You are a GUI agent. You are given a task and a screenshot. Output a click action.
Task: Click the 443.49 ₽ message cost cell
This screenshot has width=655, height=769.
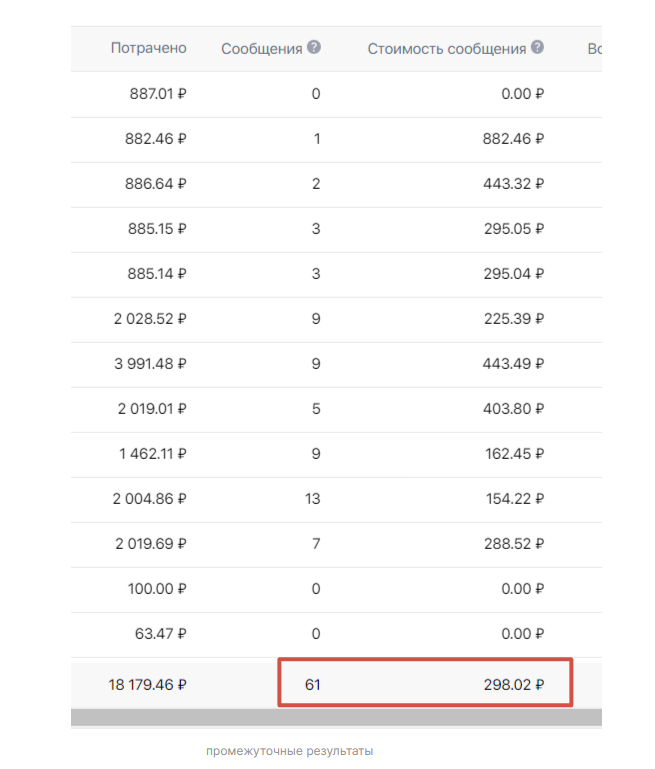(511, 364)
